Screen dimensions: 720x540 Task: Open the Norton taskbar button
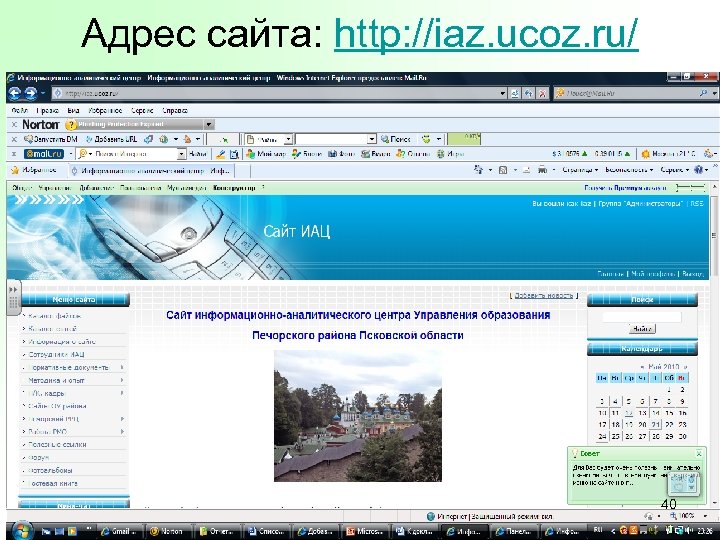coord(168,531)
